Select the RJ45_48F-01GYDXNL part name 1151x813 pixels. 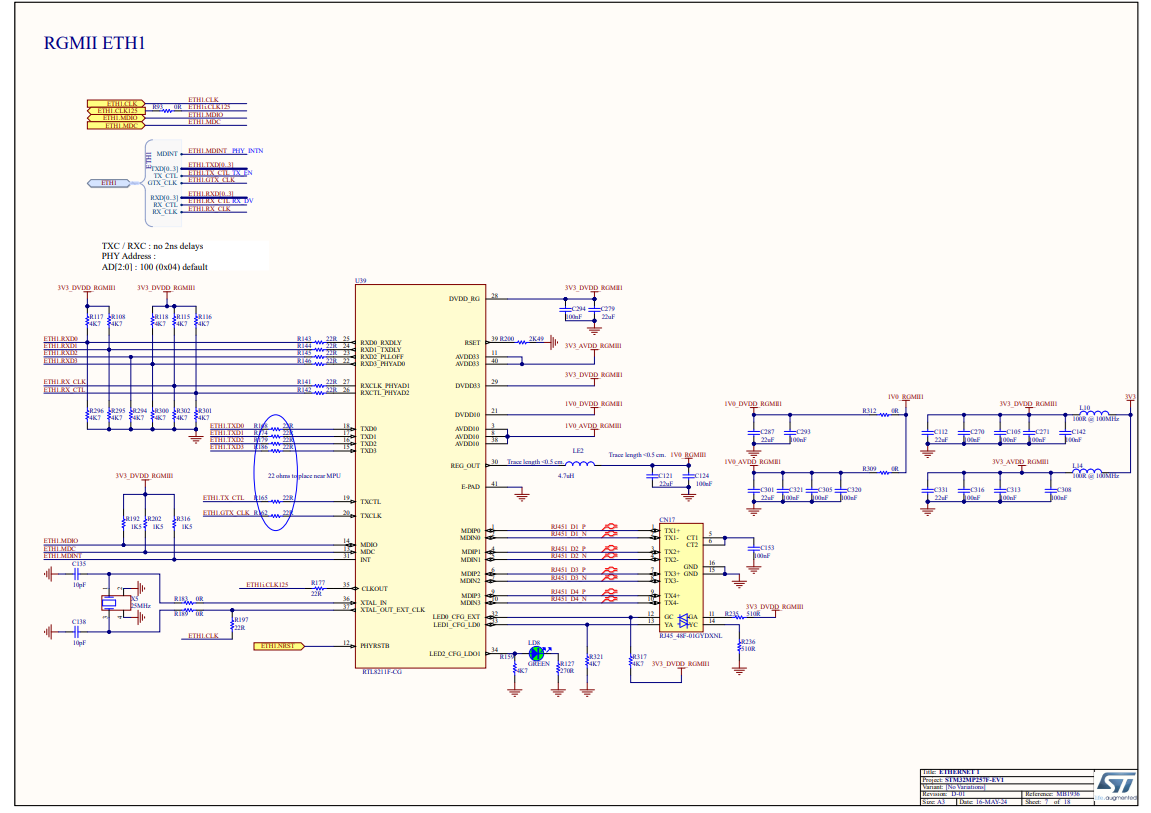click(690, 636)
